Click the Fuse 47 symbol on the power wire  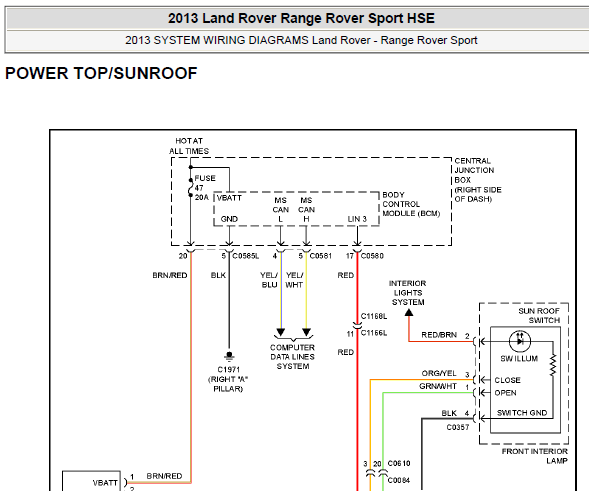190,188
